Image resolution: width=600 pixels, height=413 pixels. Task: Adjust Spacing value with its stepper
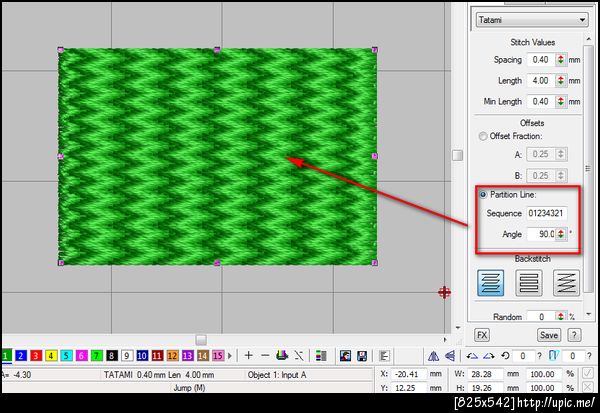tap(561, 60)
